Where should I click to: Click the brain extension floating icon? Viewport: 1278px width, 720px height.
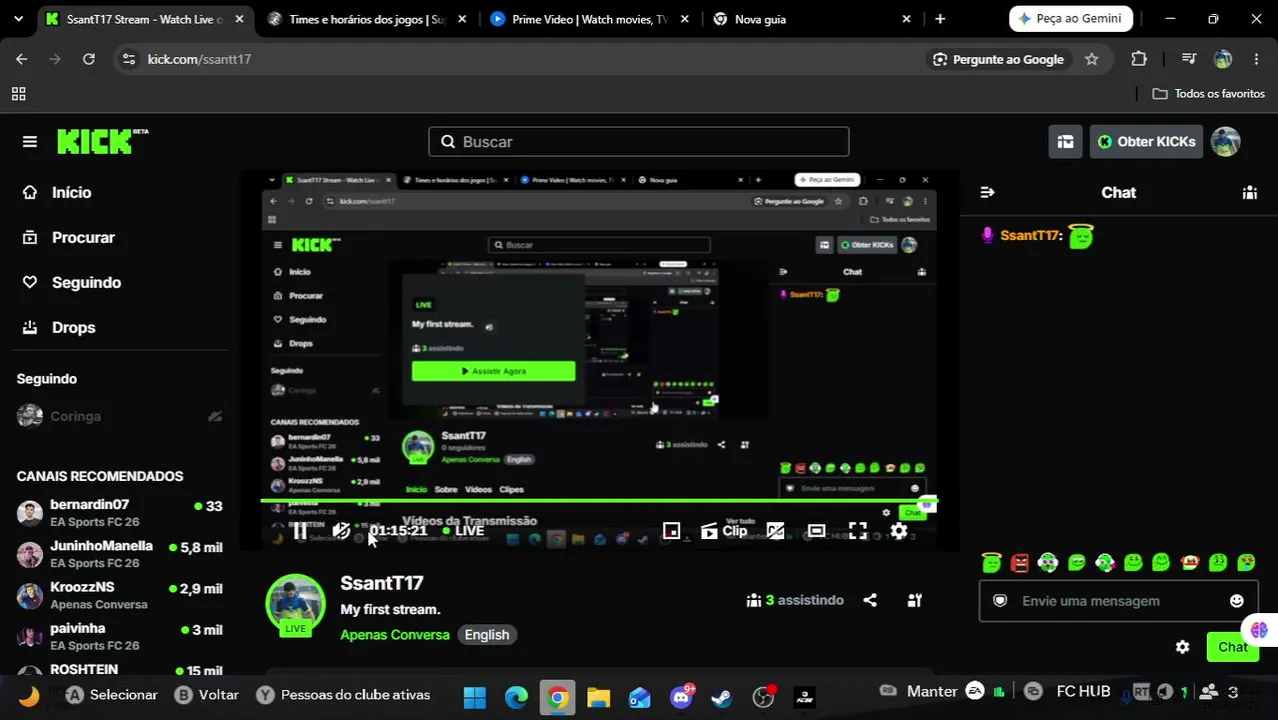(1259, 630)
